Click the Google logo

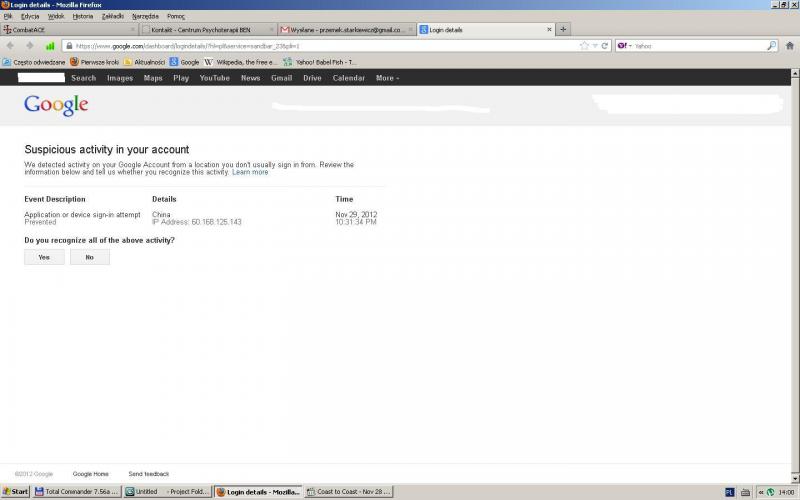click(56, 106)
